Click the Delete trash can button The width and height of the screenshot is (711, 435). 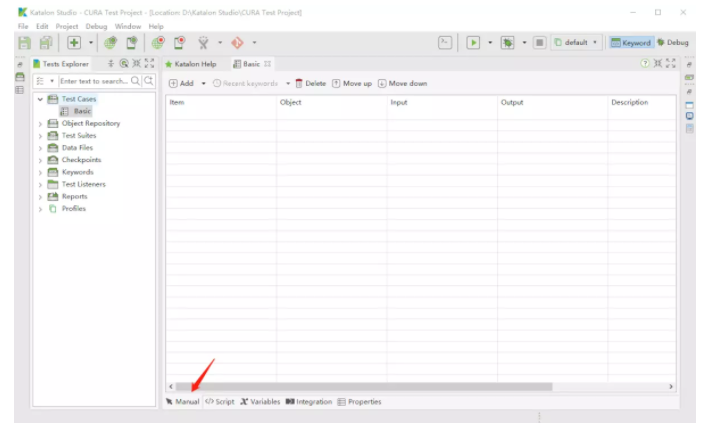(x=311, y=83)
